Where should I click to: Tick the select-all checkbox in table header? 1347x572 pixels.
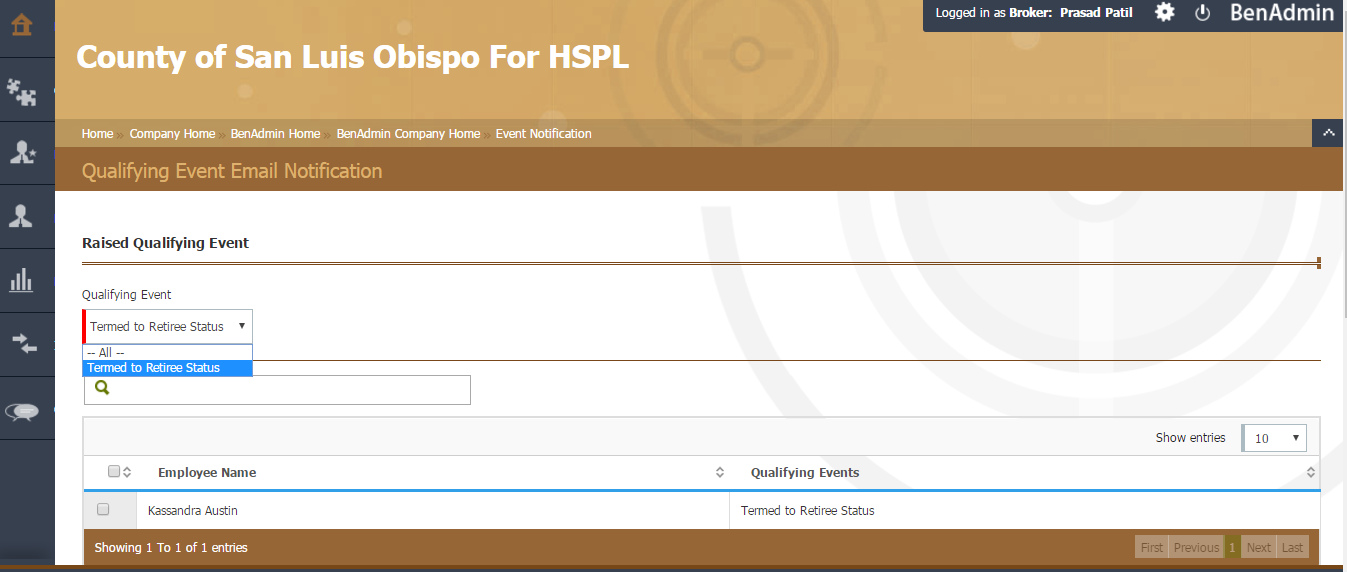coord(114,471)
